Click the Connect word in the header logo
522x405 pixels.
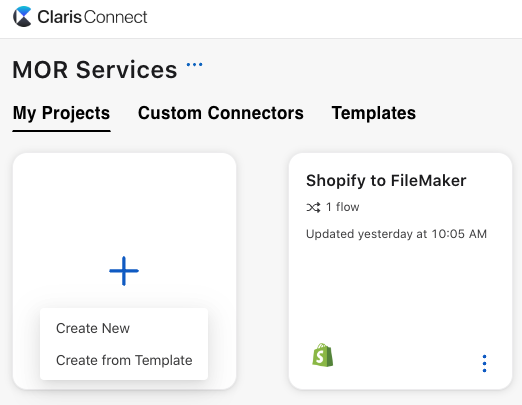[115, 17]
